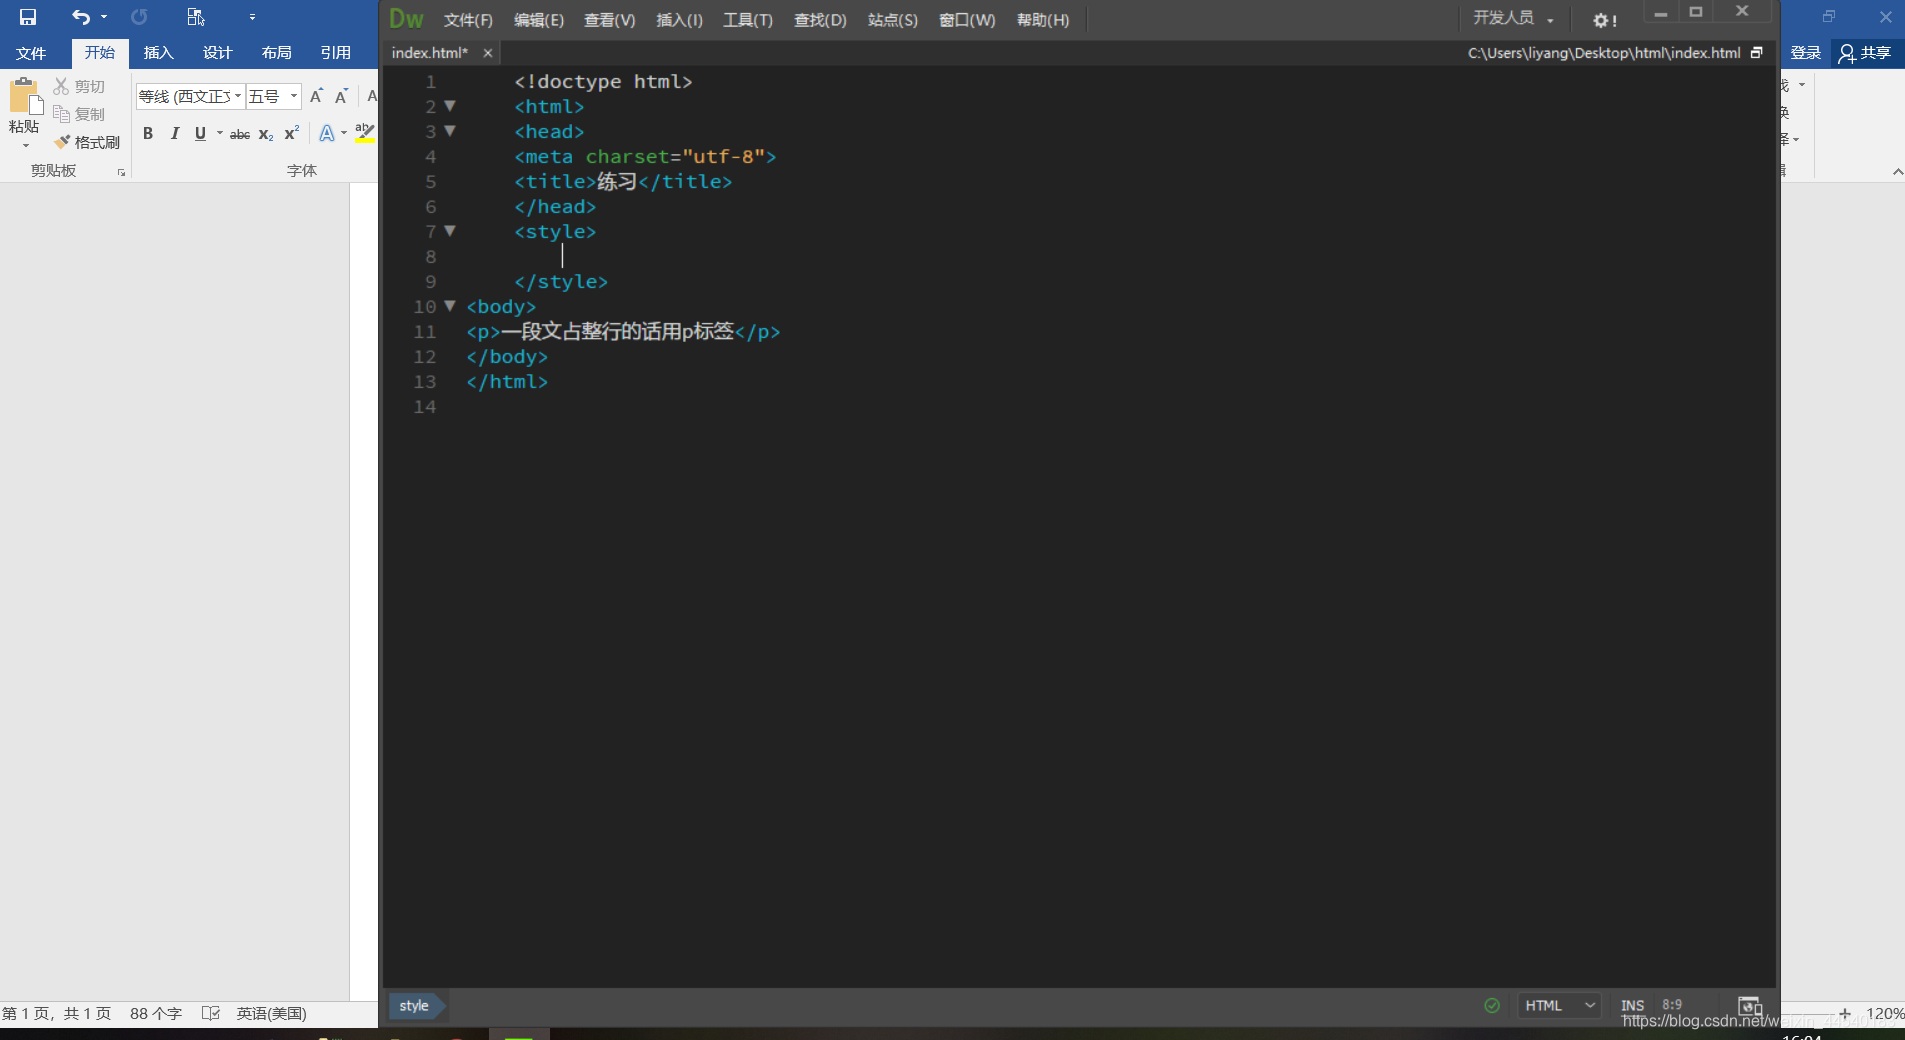
Task: Click the Dreamweaver Dw logo
Action: (406, 19)
